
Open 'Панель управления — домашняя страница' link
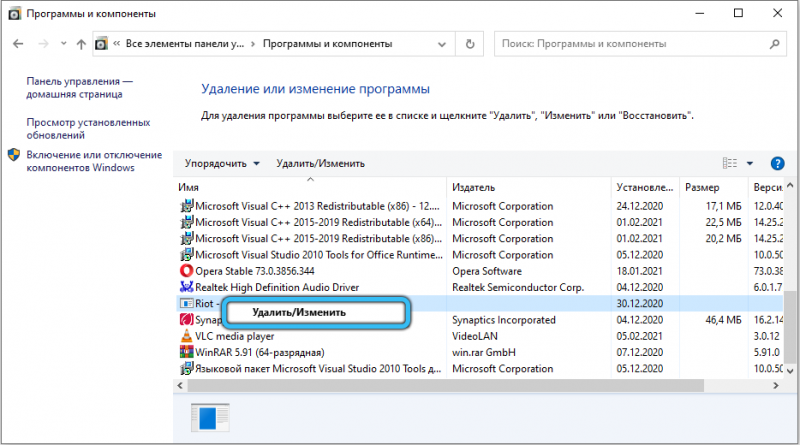pos(79,88)
